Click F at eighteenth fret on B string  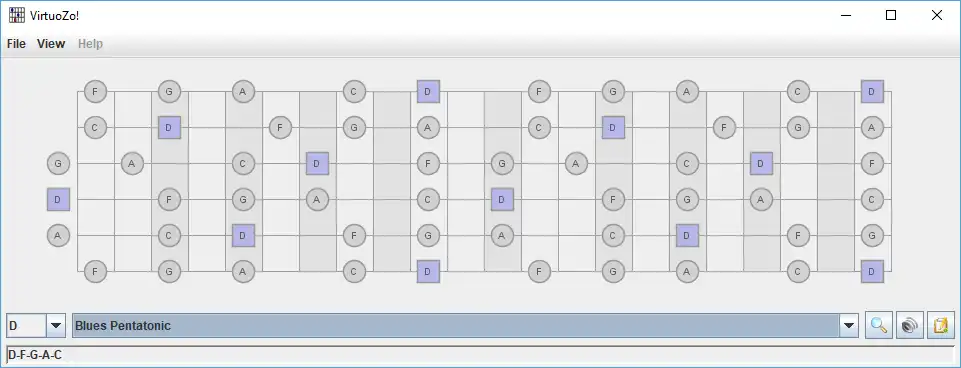[724, 128]
